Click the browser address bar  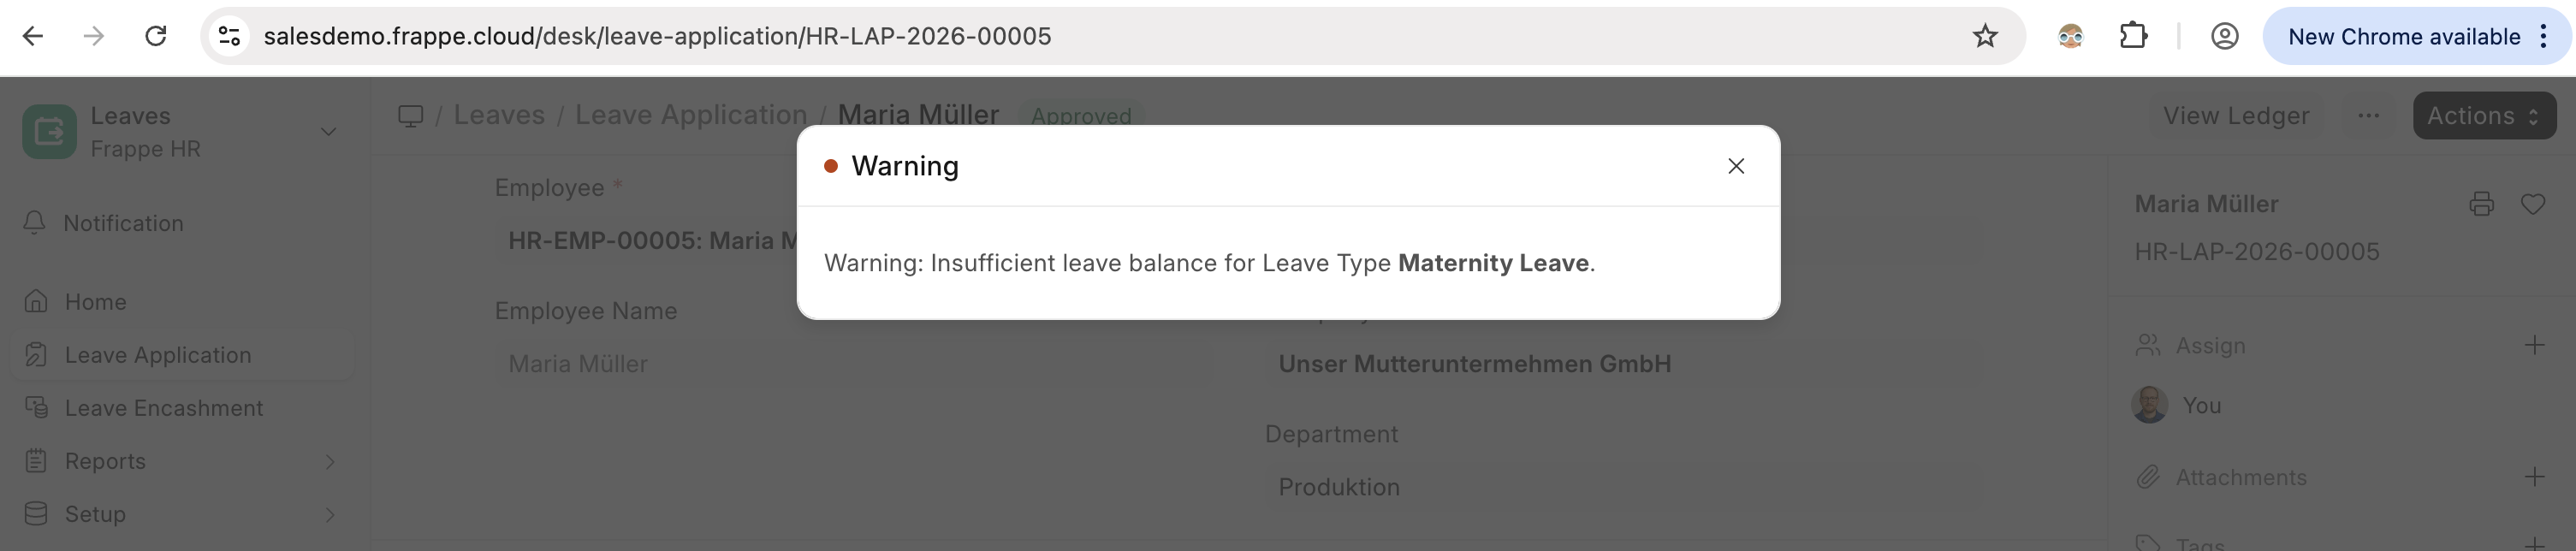pyautogui.click(x=1000, y=37)
